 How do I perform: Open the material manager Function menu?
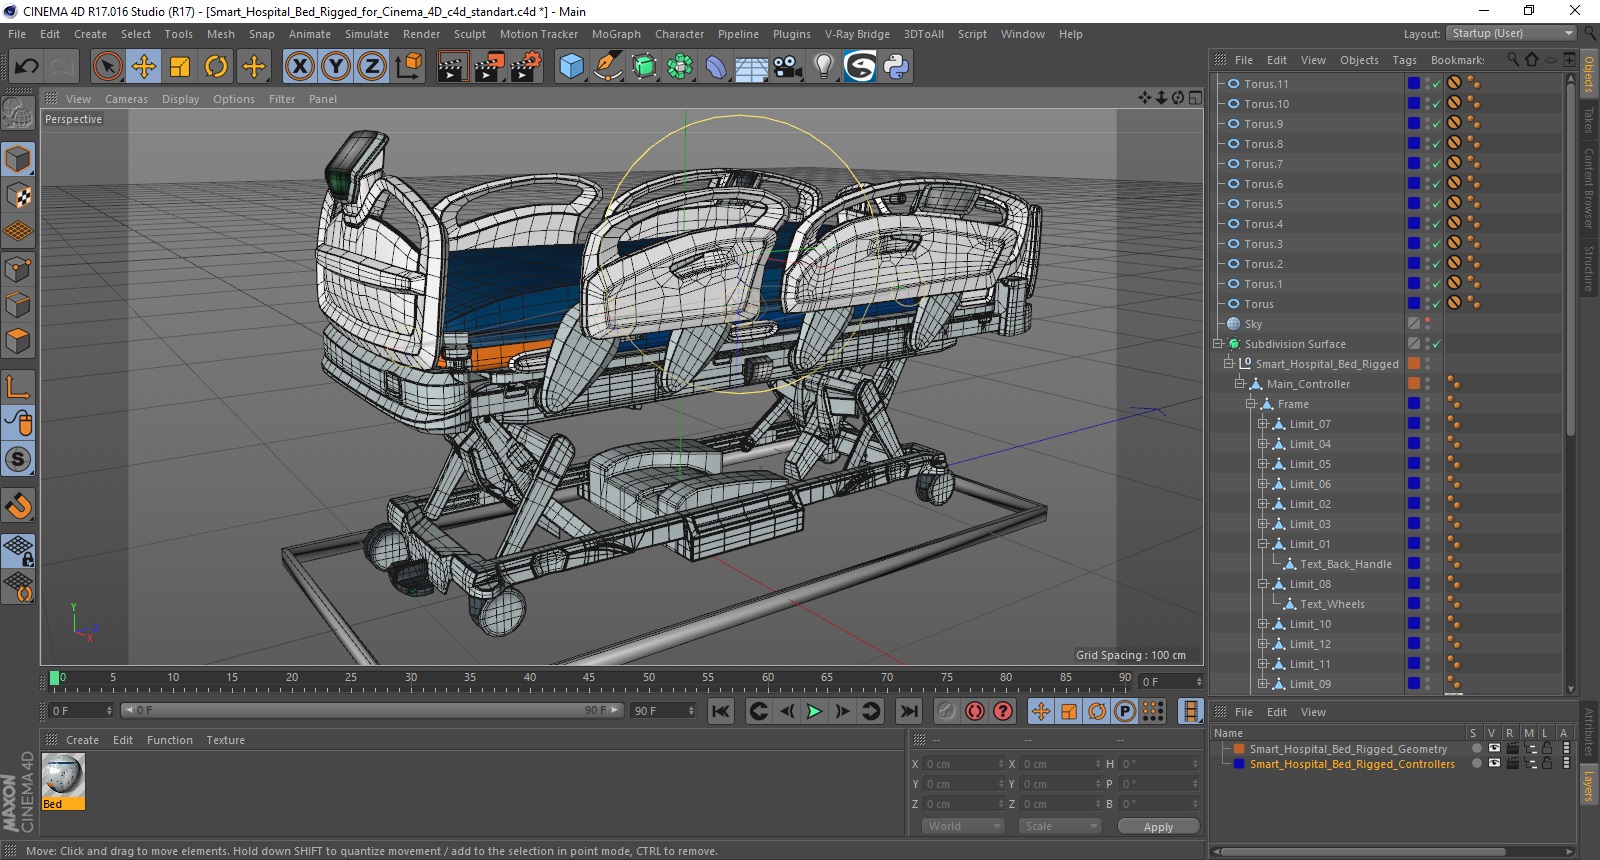coord(169,740)
